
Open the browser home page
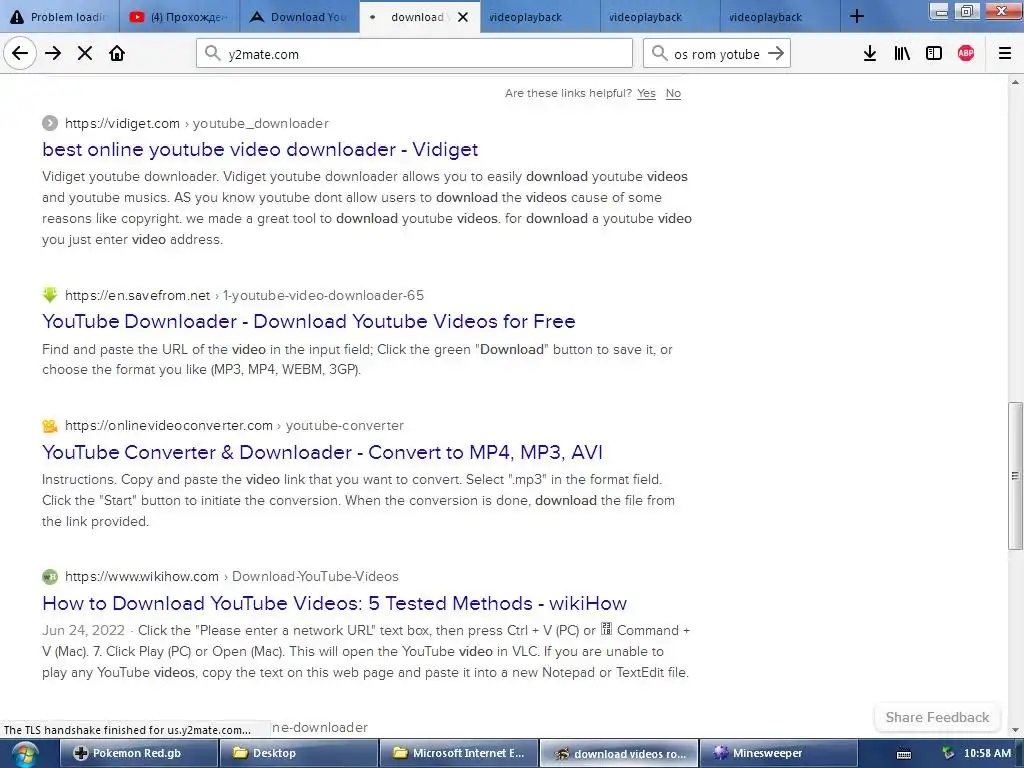117,53
